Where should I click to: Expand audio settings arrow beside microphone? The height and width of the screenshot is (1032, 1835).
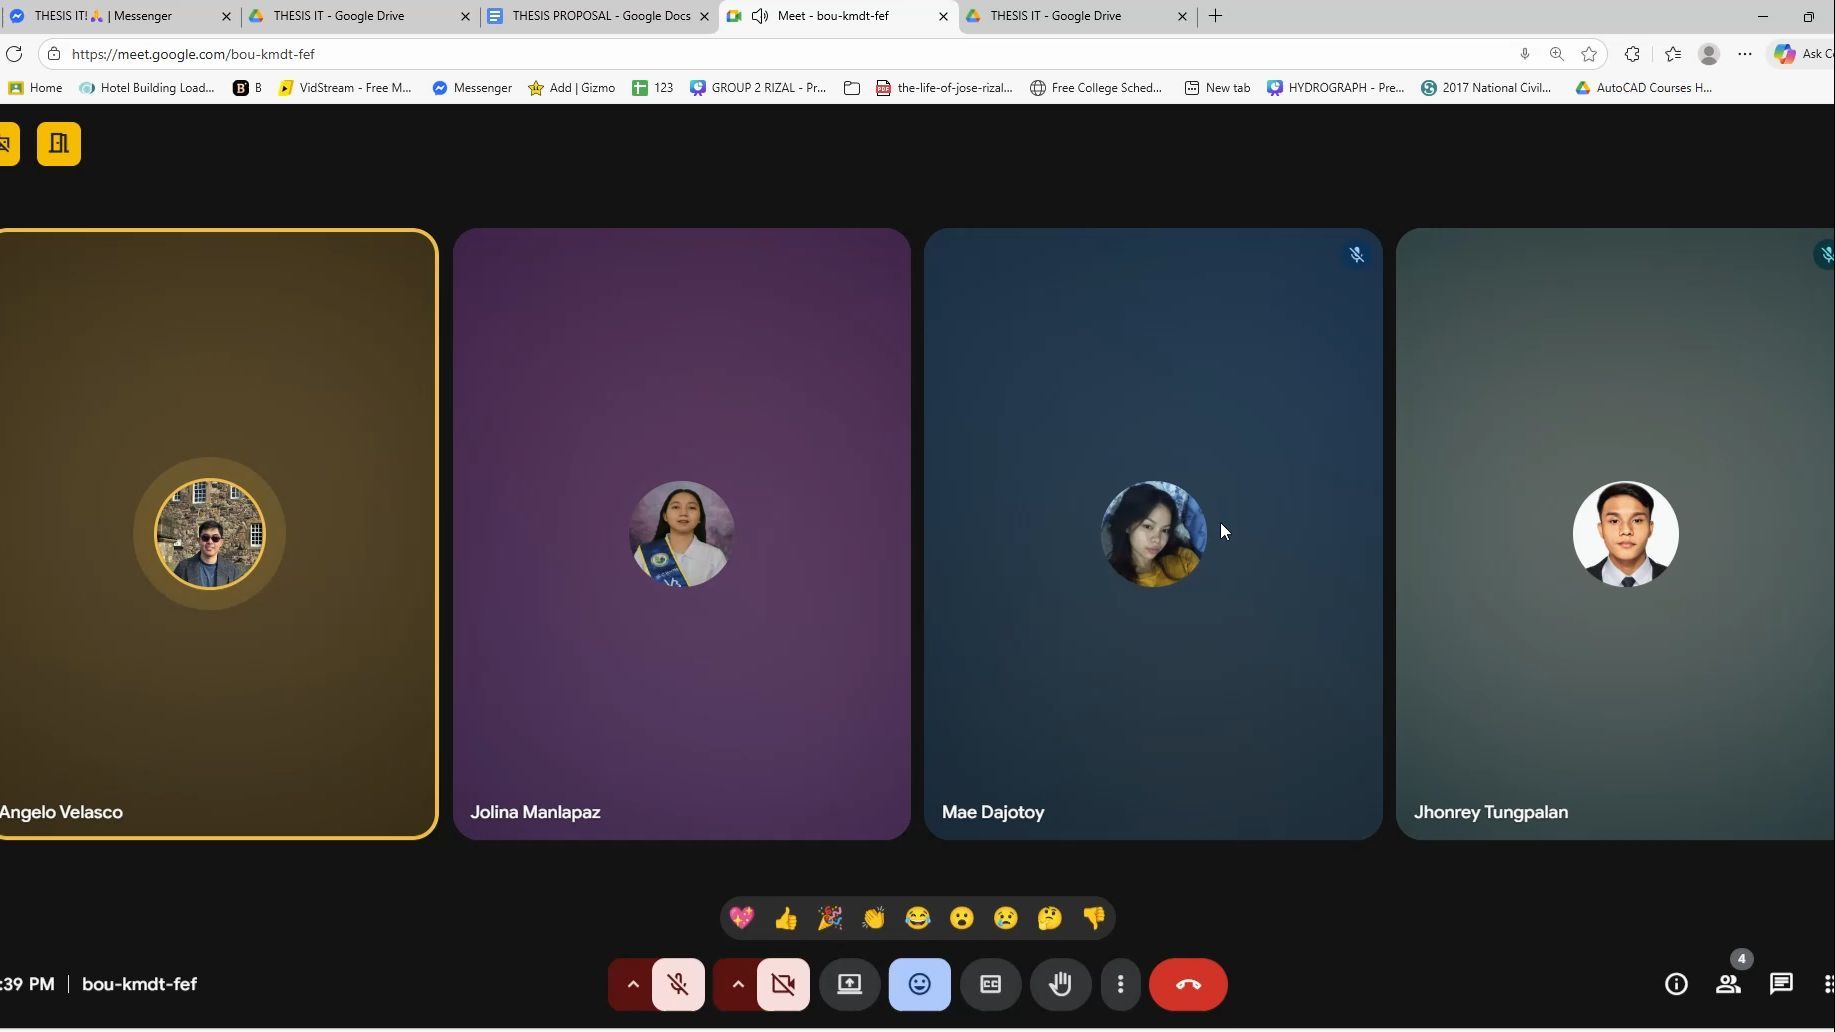tap(632, 985)
